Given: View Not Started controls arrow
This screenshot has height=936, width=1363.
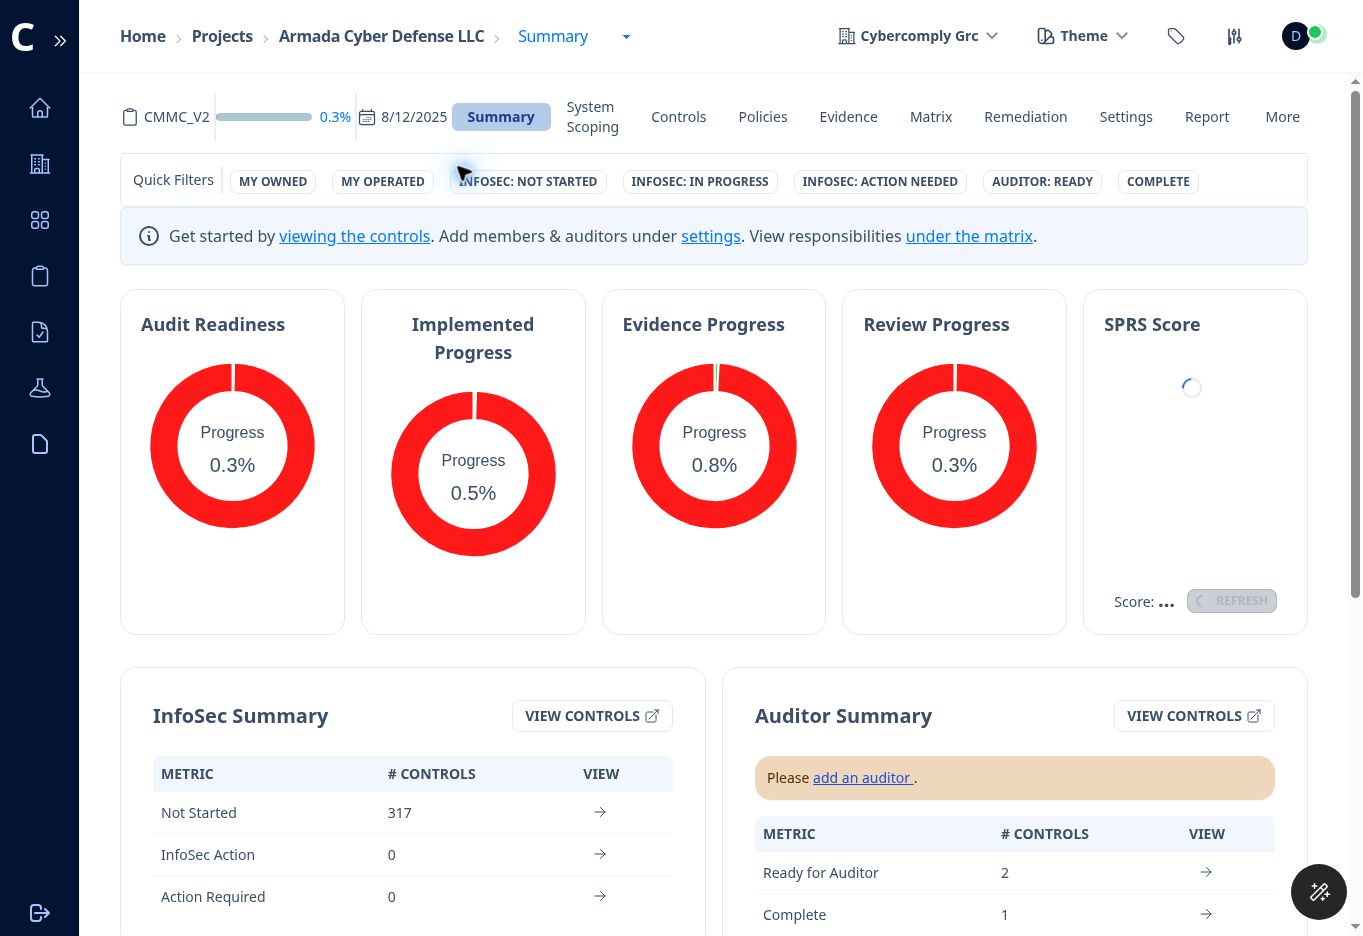Looking at the screenshot, I should (600, 812).
